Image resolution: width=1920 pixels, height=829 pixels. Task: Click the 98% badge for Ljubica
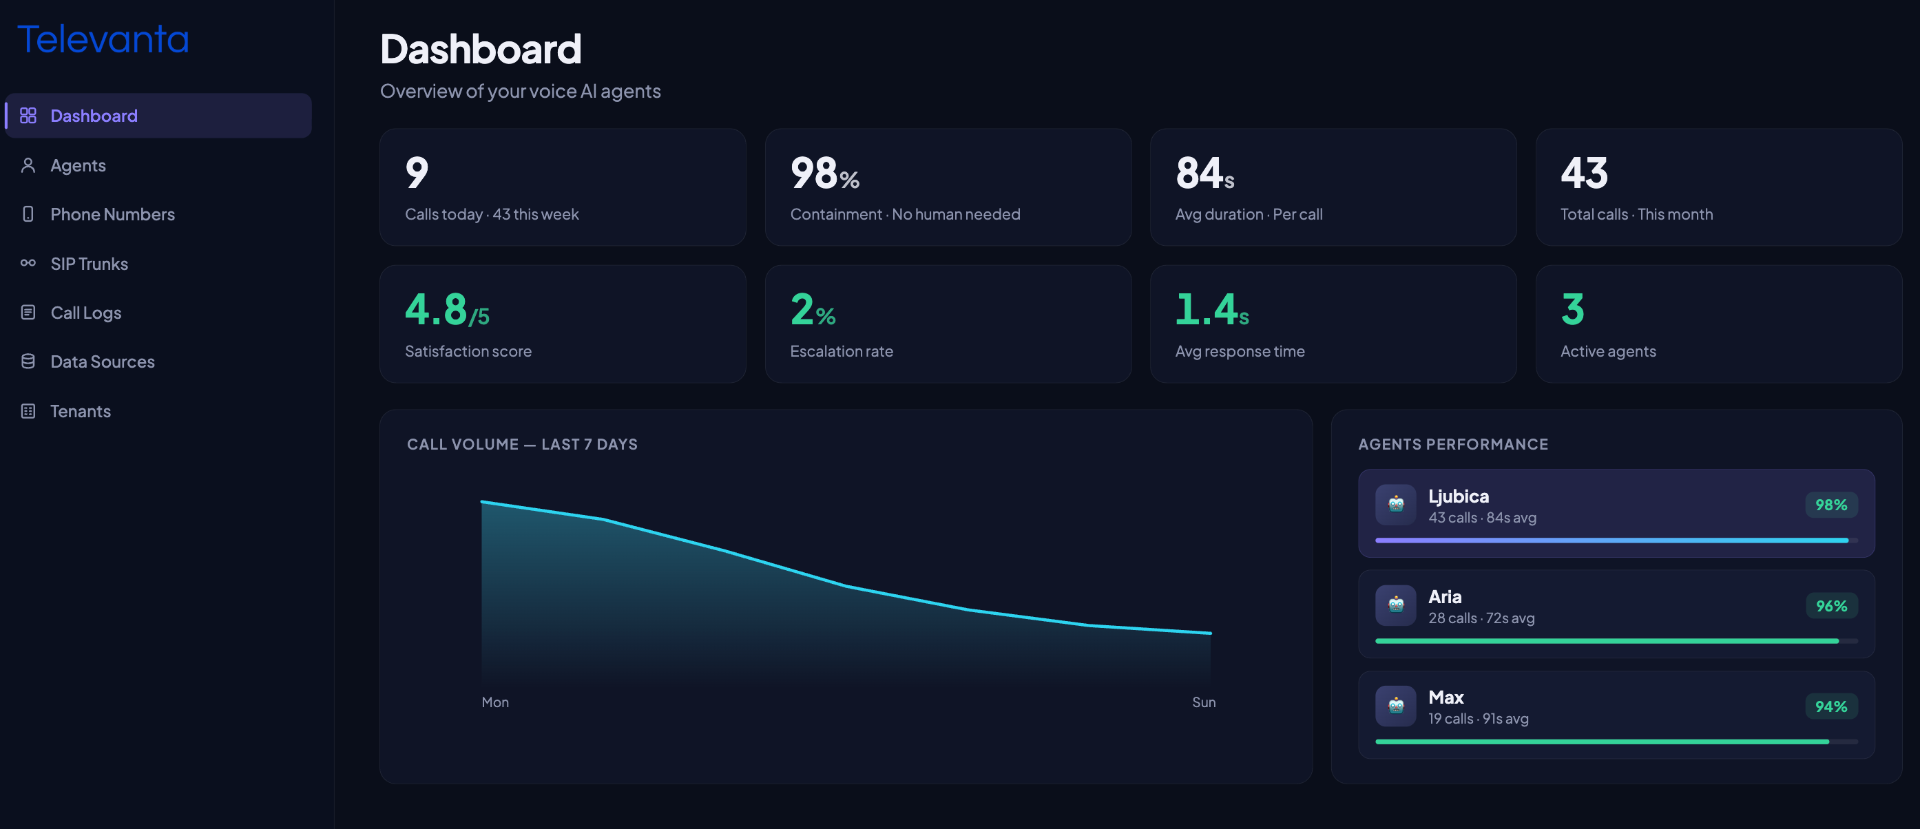pos(1831,505)
